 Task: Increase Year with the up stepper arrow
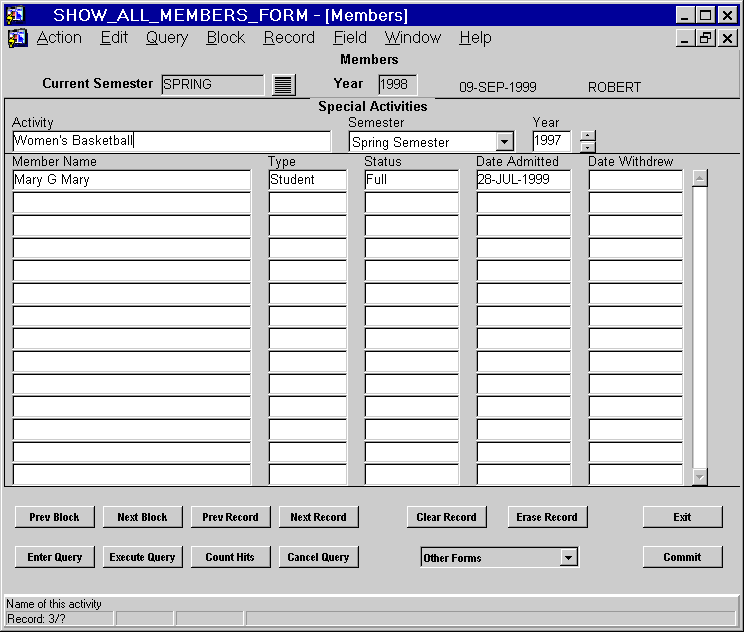(587, 136)
